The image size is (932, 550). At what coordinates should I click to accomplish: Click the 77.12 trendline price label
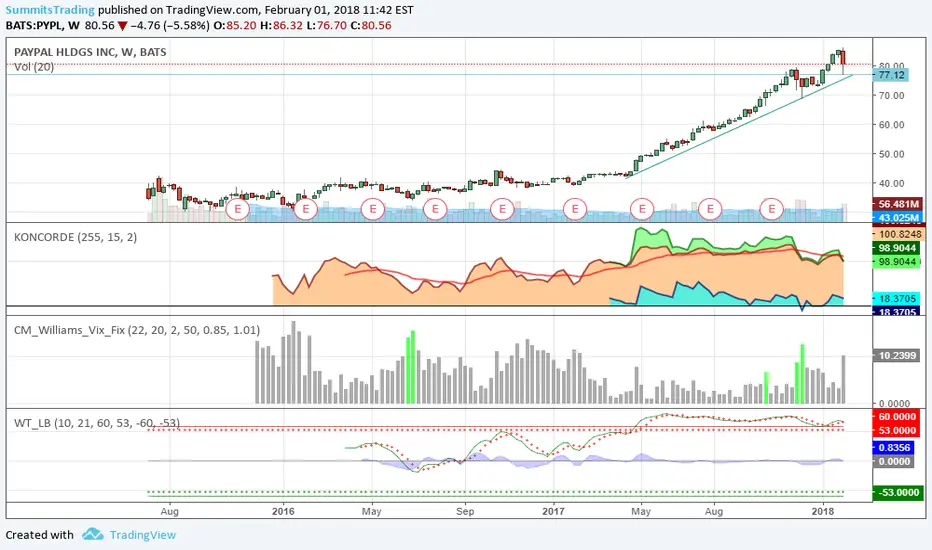[891, 75]
